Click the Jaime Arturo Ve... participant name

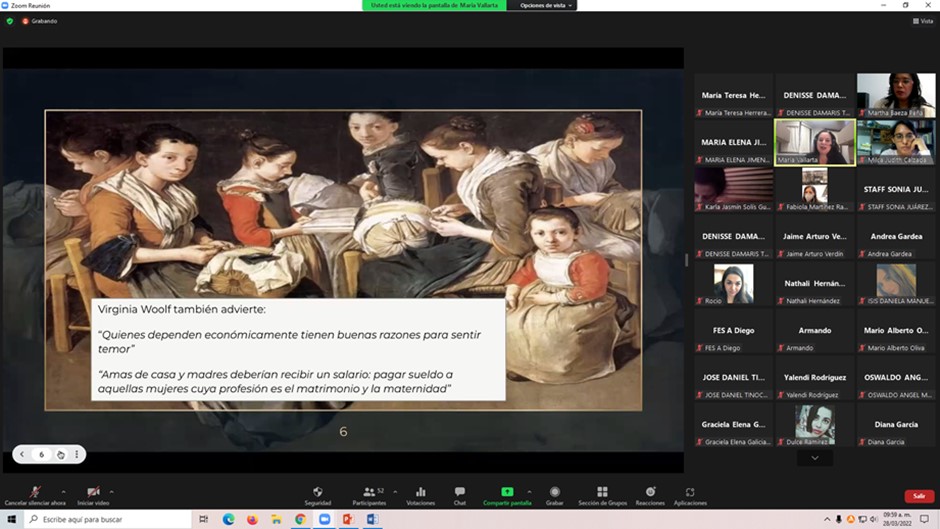click(815, 236)
